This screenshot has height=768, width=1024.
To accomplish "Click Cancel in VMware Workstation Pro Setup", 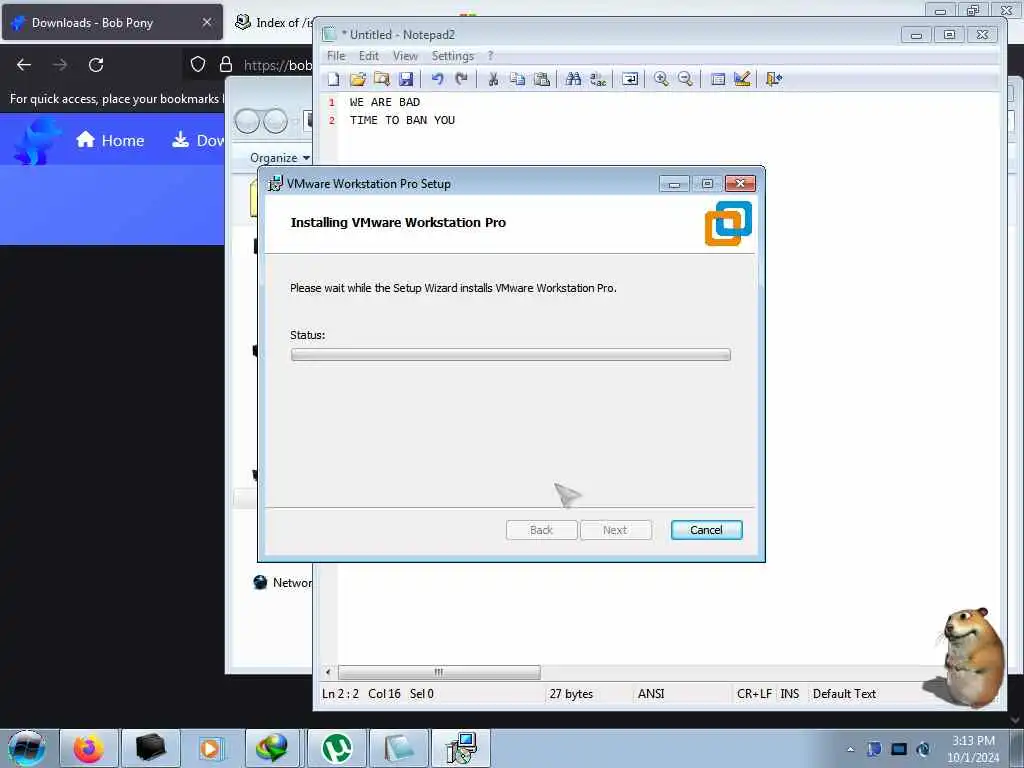I will (706, 530).
